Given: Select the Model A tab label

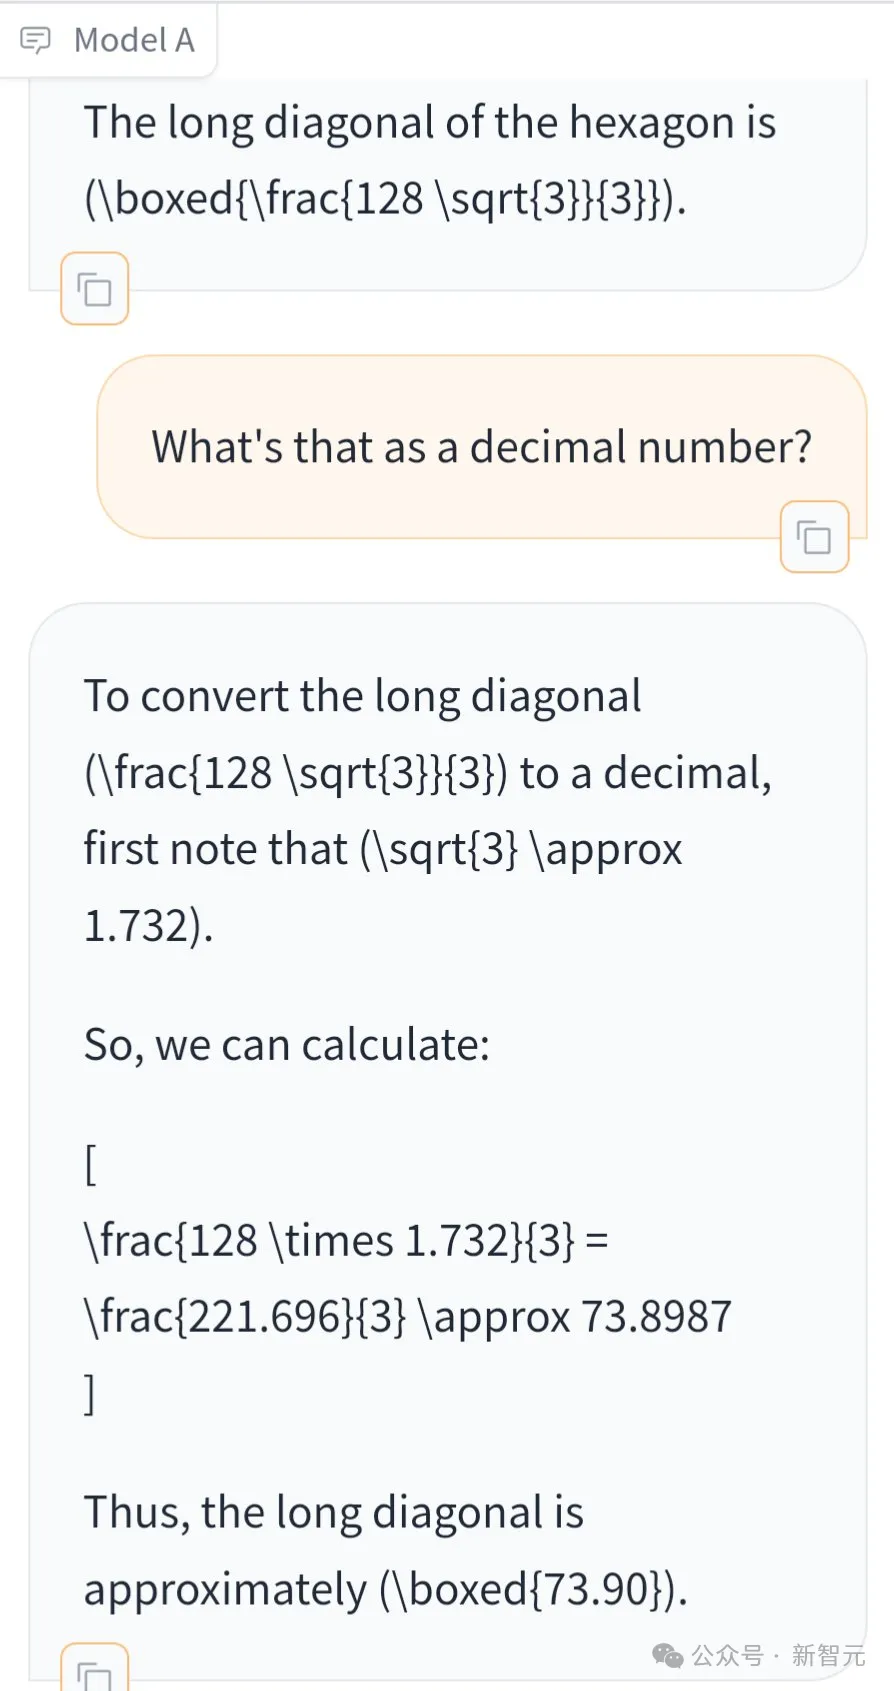Looking at the screenshot, I should point(134,41).
